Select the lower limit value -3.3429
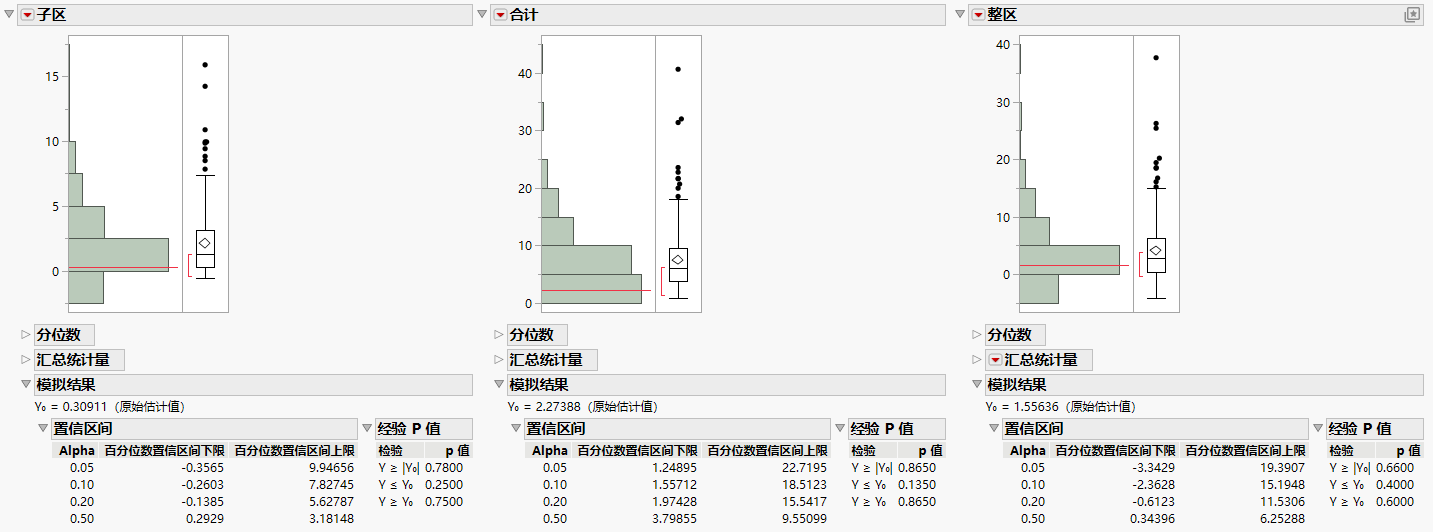1433x532 pixels. click(x=1153, y=468)
